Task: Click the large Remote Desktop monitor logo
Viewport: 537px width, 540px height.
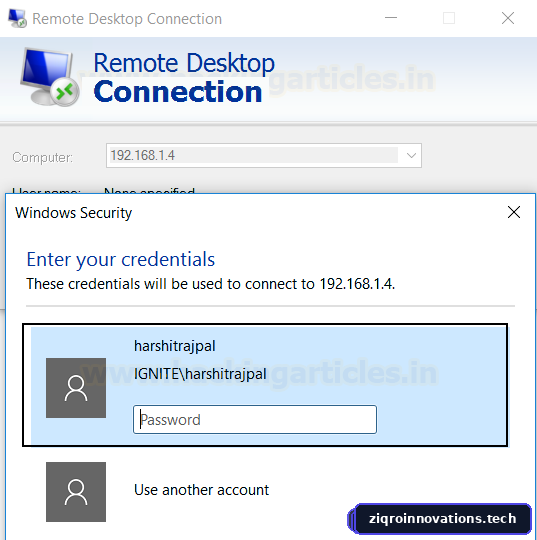Action: [50, 77]
